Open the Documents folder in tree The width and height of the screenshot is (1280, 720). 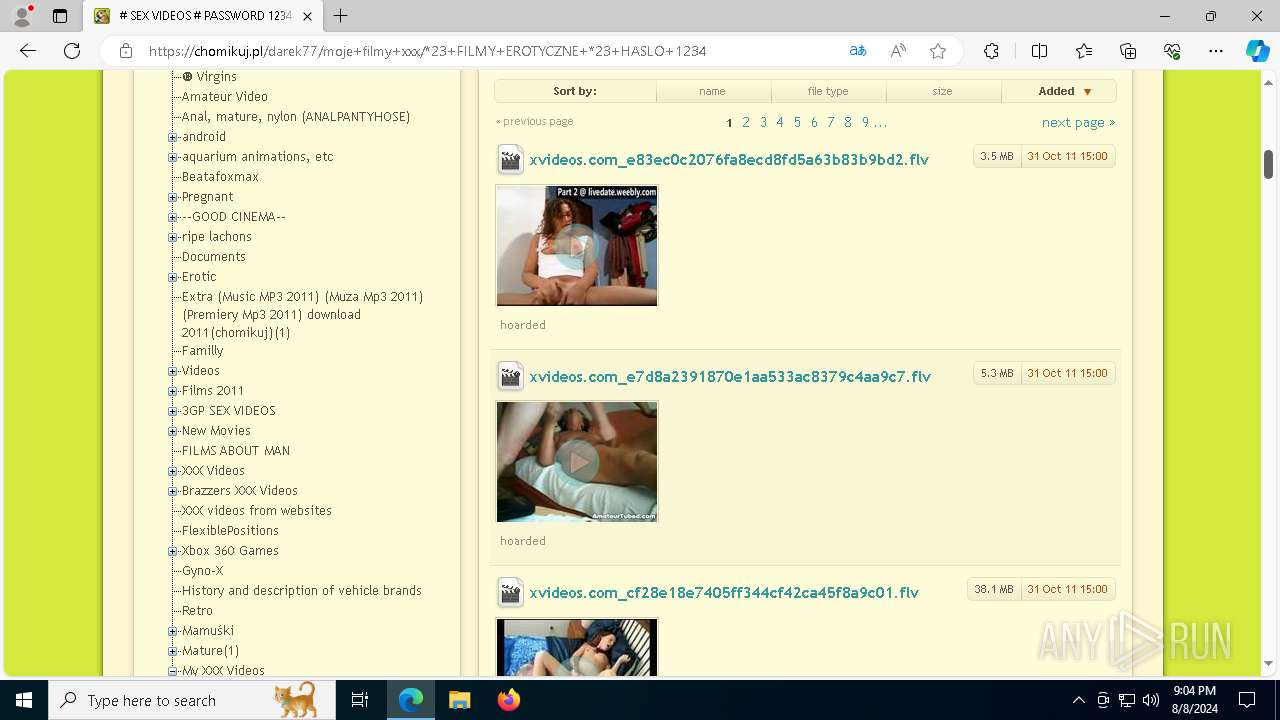tap(214, 257)
